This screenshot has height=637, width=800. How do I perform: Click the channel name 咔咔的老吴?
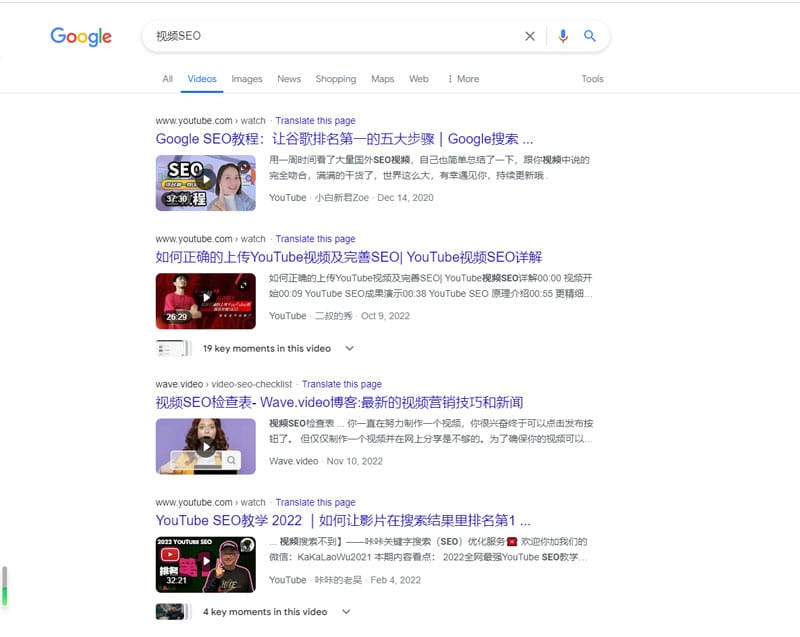point(338,580)
